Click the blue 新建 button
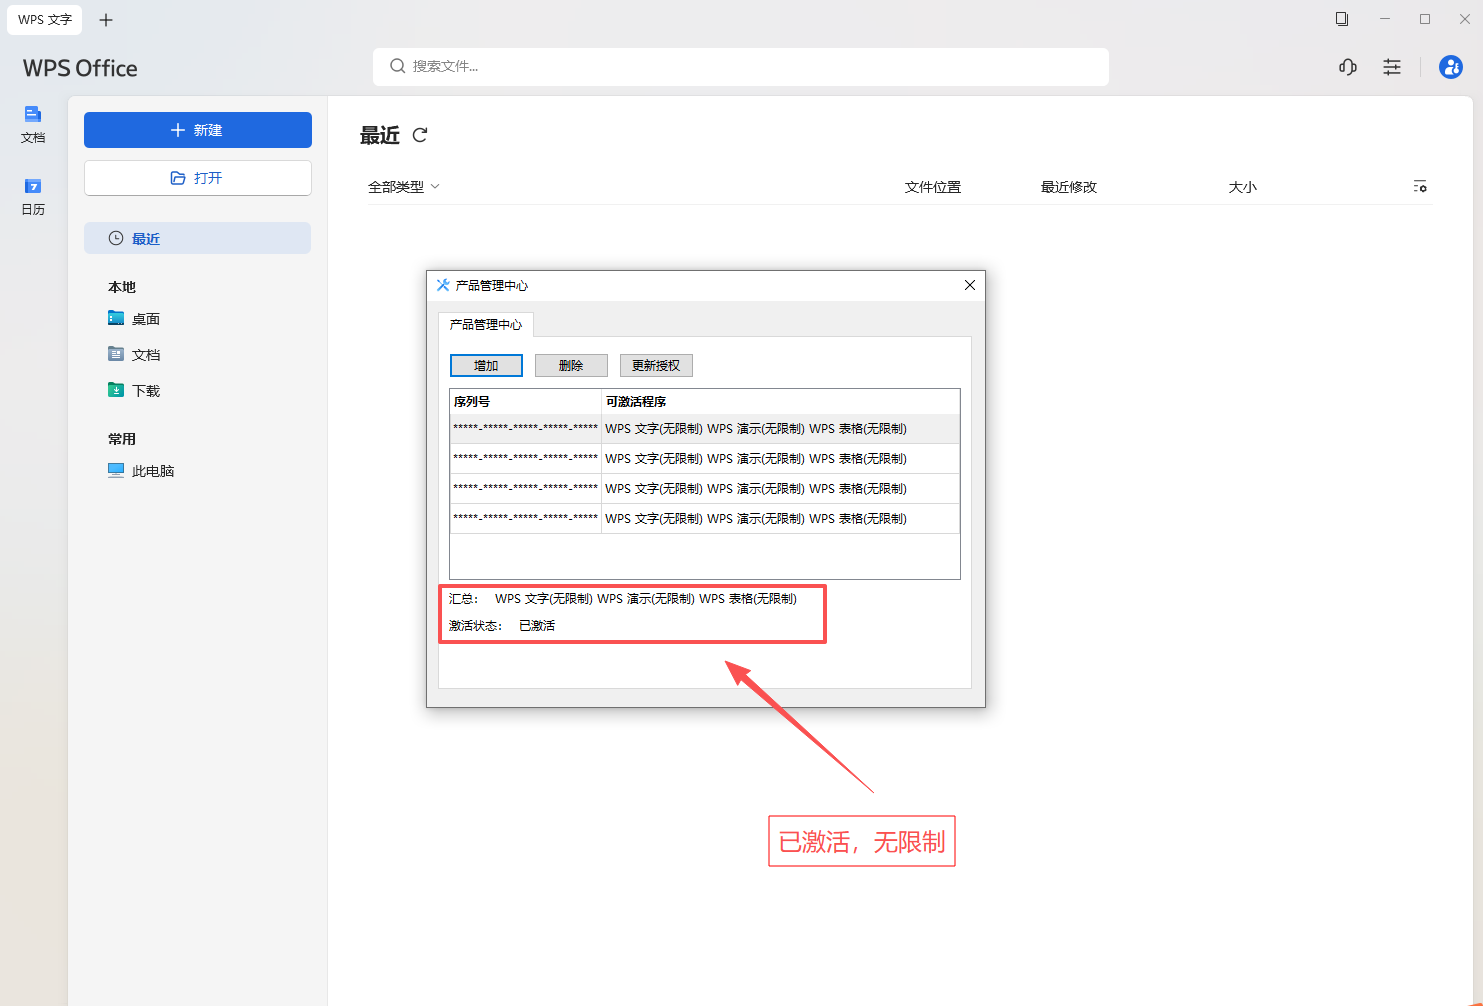This screenshot has width=1483, height=1006. click(197, 130)
